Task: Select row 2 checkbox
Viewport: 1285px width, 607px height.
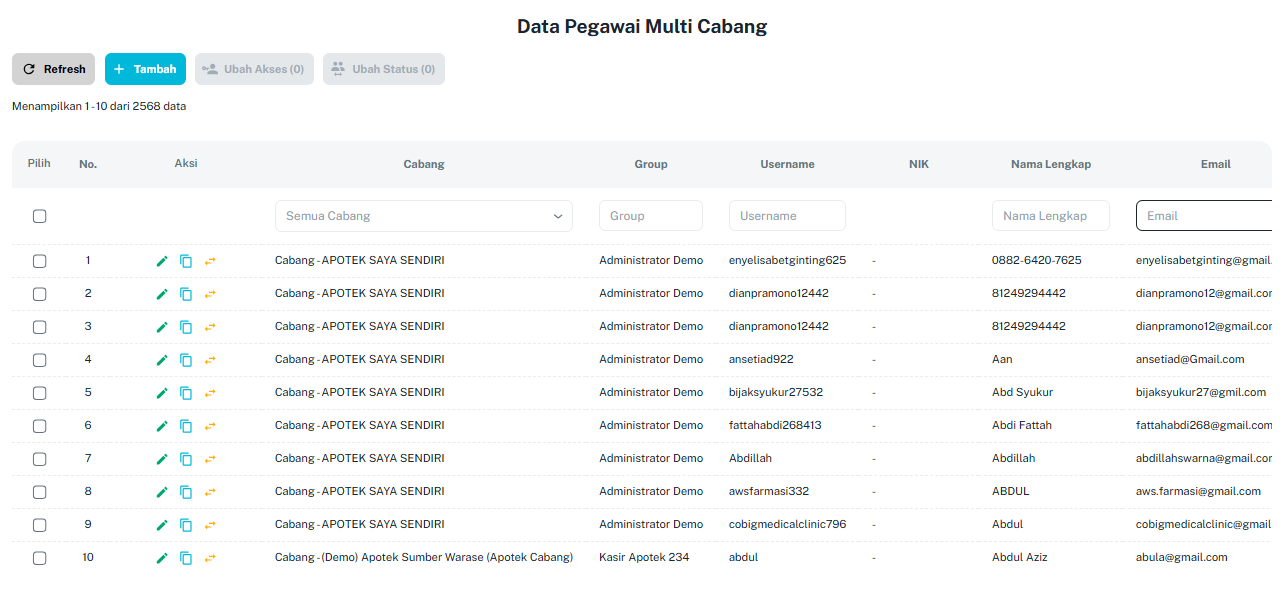Action: pyautogui.click(x=39, y=294)
